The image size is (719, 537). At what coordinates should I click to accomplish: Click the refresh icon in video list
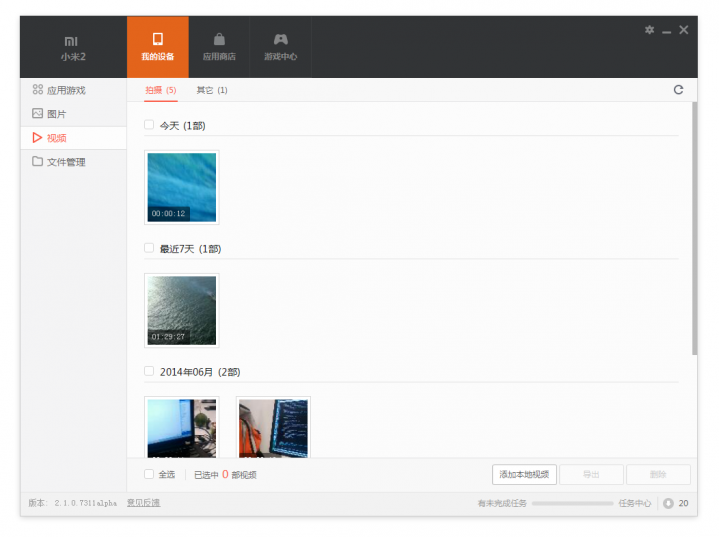coord(678,90)
